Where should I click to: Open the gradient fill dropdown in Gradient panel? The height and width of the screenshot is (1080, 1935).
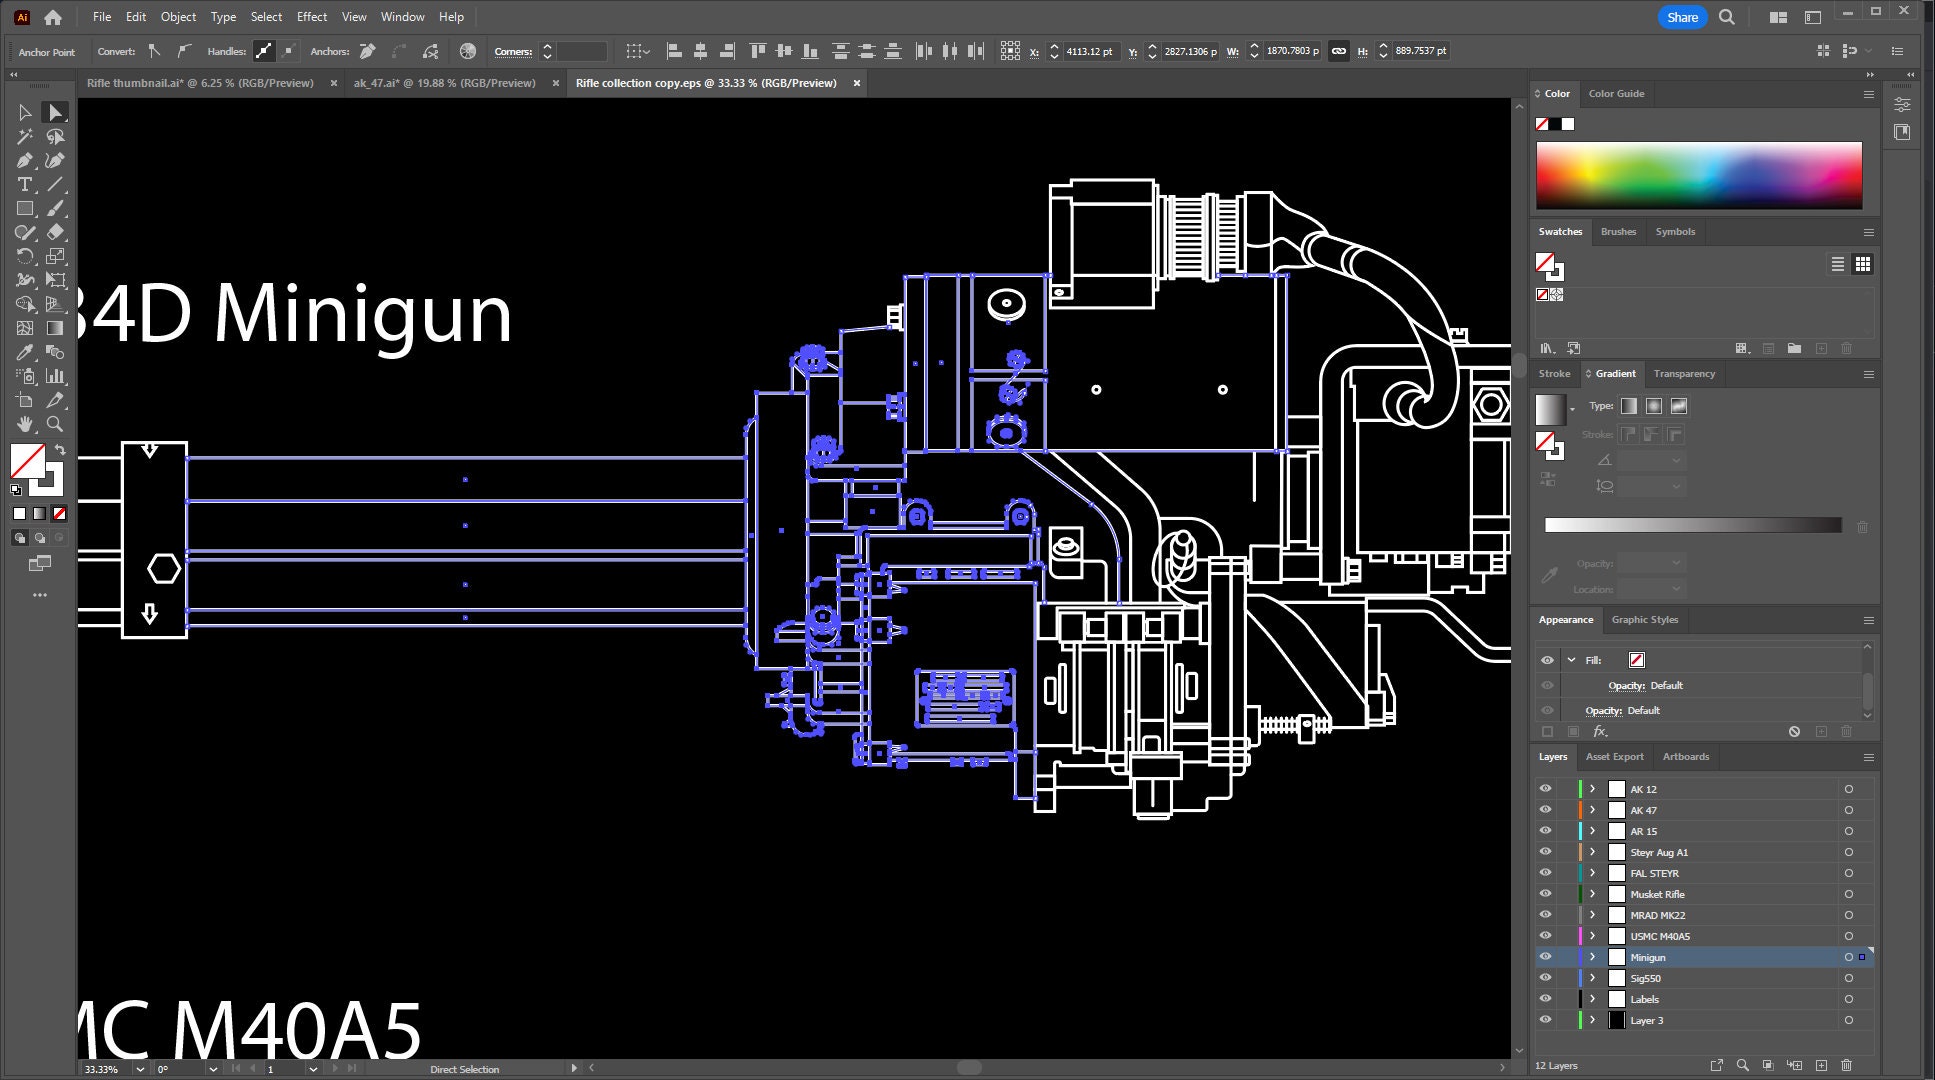[1572, 407]
